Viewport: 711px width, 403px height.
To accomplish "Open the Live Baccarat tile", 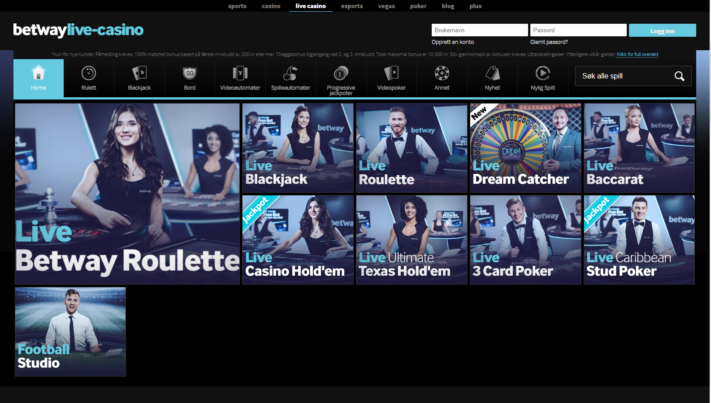I will [x=639, y=148].
